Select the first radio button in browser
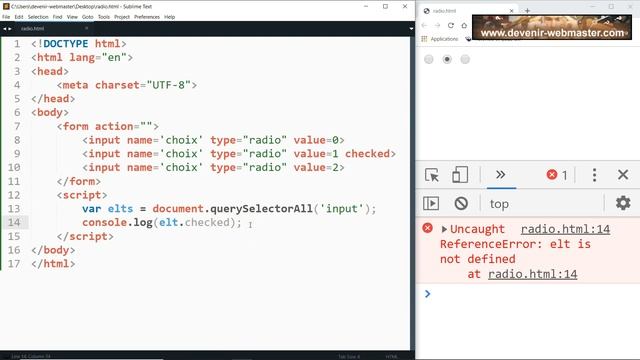Screen dimensions: 640x360 [x=429, y=60]
